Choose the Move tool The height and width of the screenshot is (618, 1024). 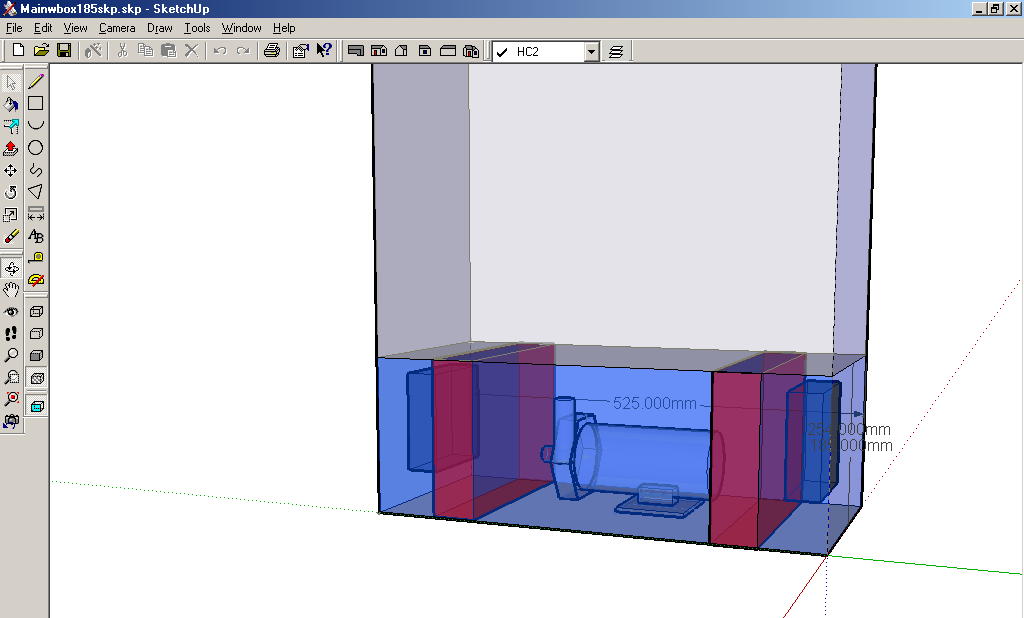(x=11, y=171)
